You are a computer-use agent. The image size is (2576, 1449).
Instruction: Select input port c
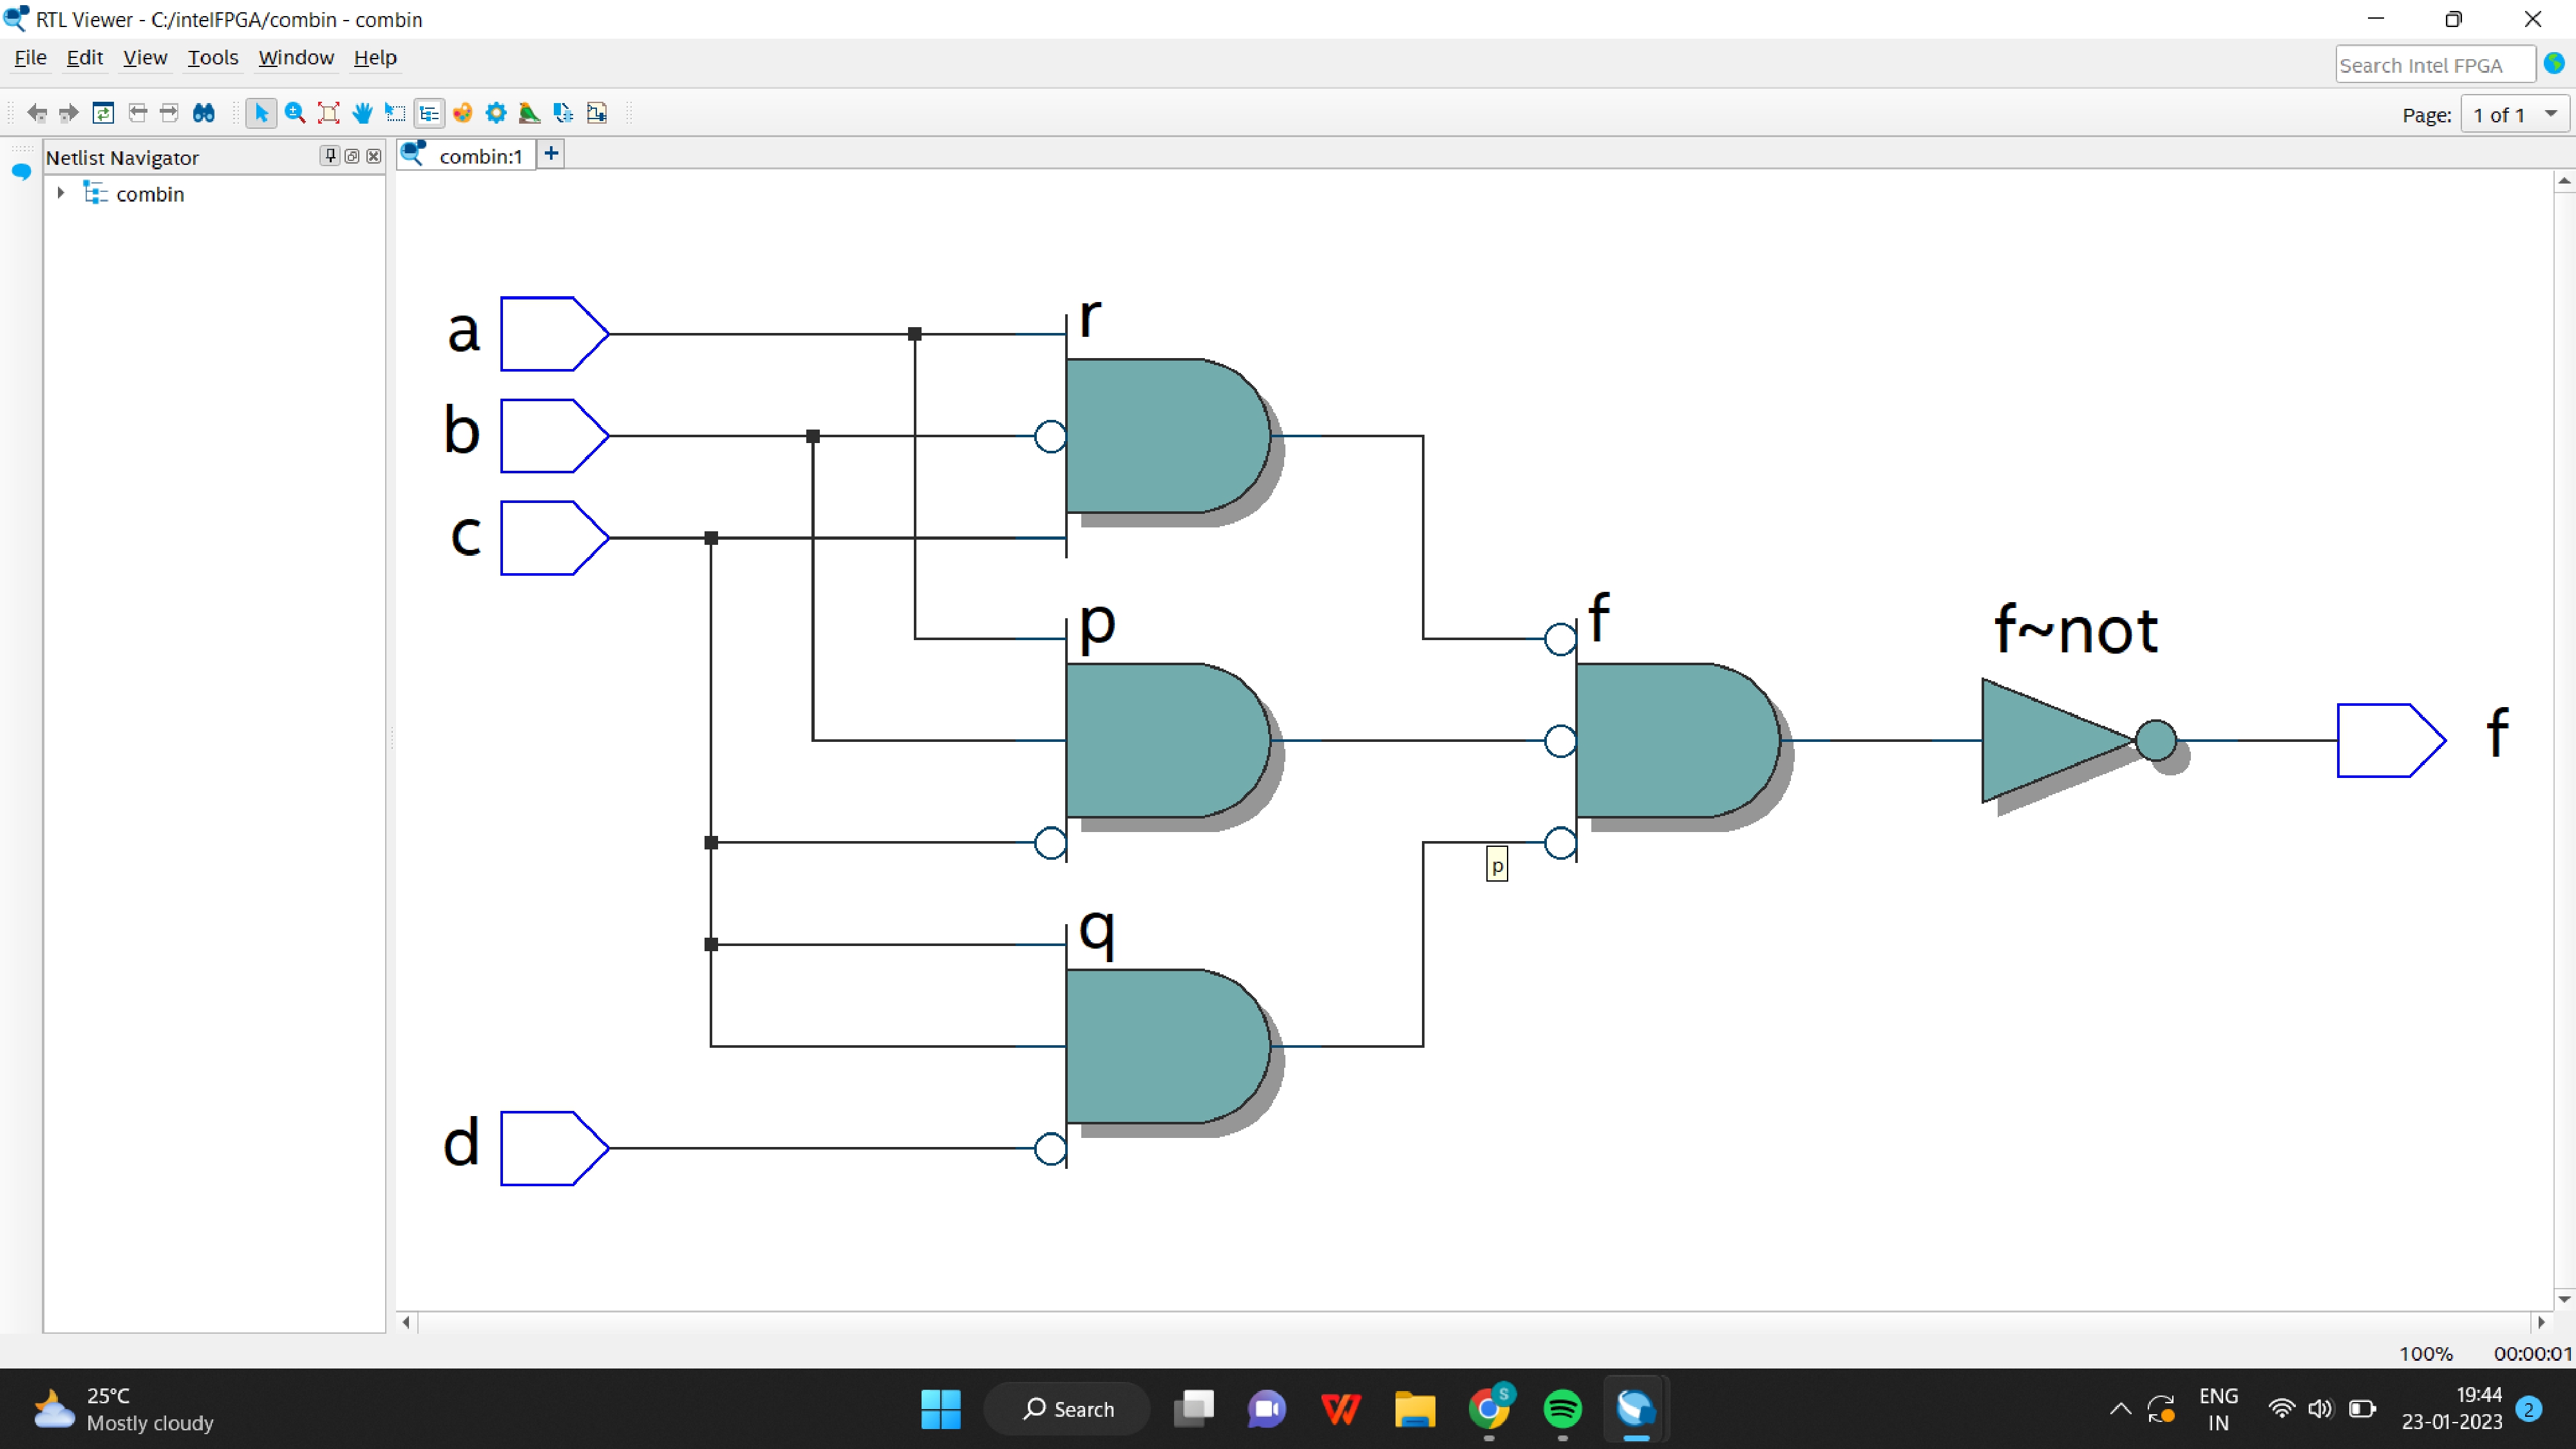click(555, 538)
